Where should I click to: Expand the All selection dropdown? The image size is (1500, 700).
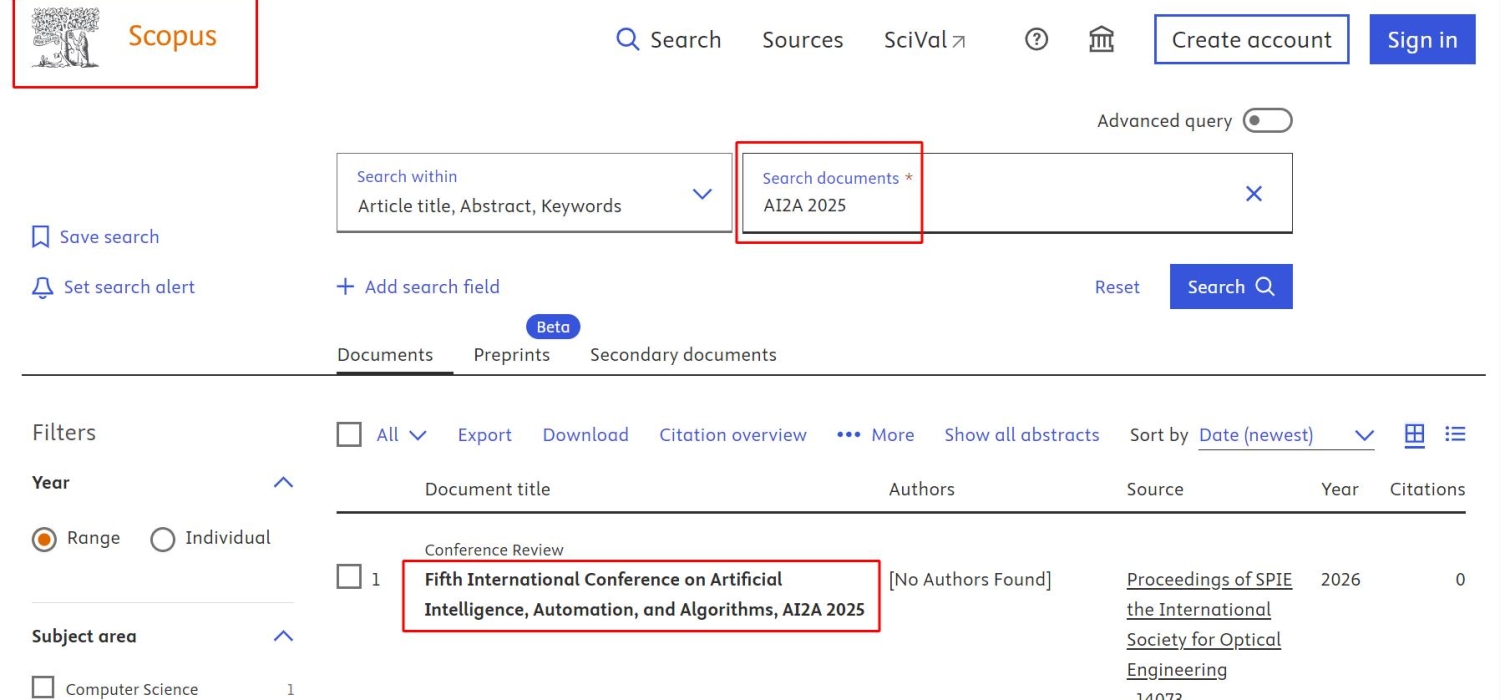point(402,435)
